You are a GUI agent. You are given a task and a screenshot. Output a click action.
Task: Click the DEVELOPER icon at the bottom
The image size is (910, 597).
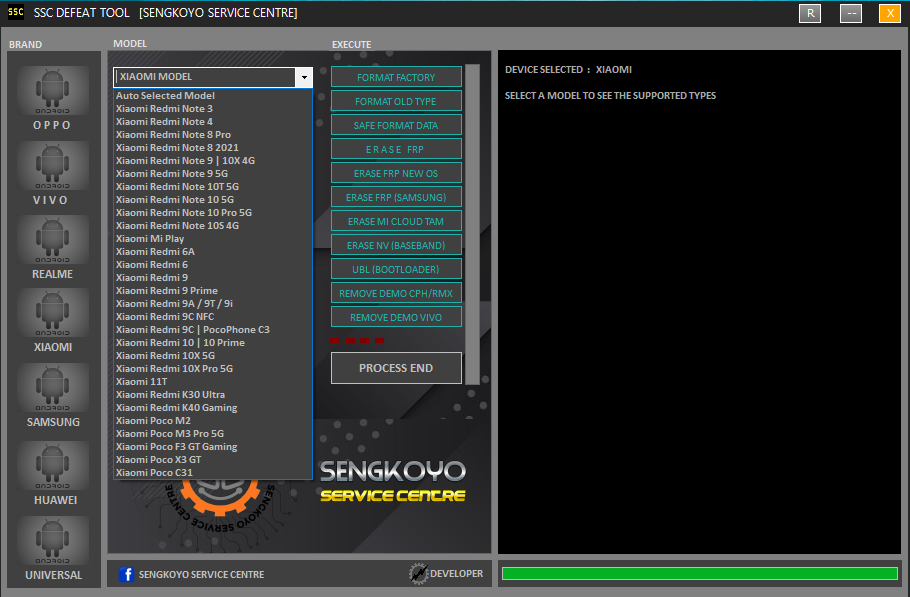(x=420, y=574)
